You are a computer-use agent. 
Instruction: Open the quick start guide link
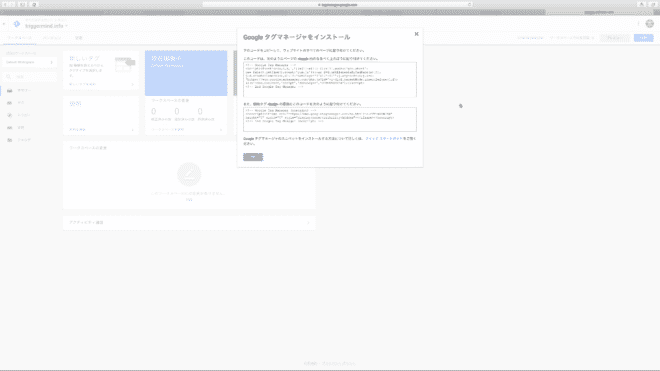pyautogui.click(x=384, y=139)
